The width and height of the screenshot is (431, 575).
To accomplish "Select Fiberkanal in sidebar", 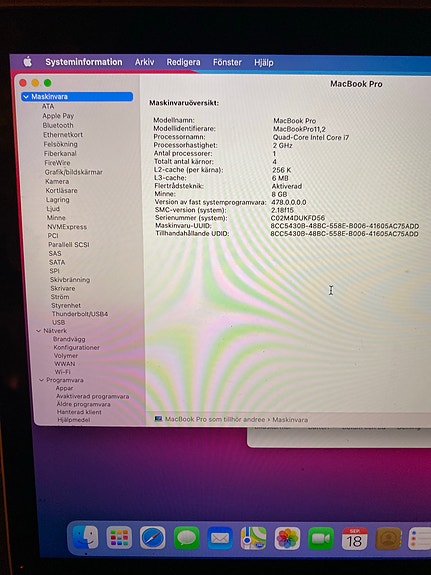I will tap(60, 154).
